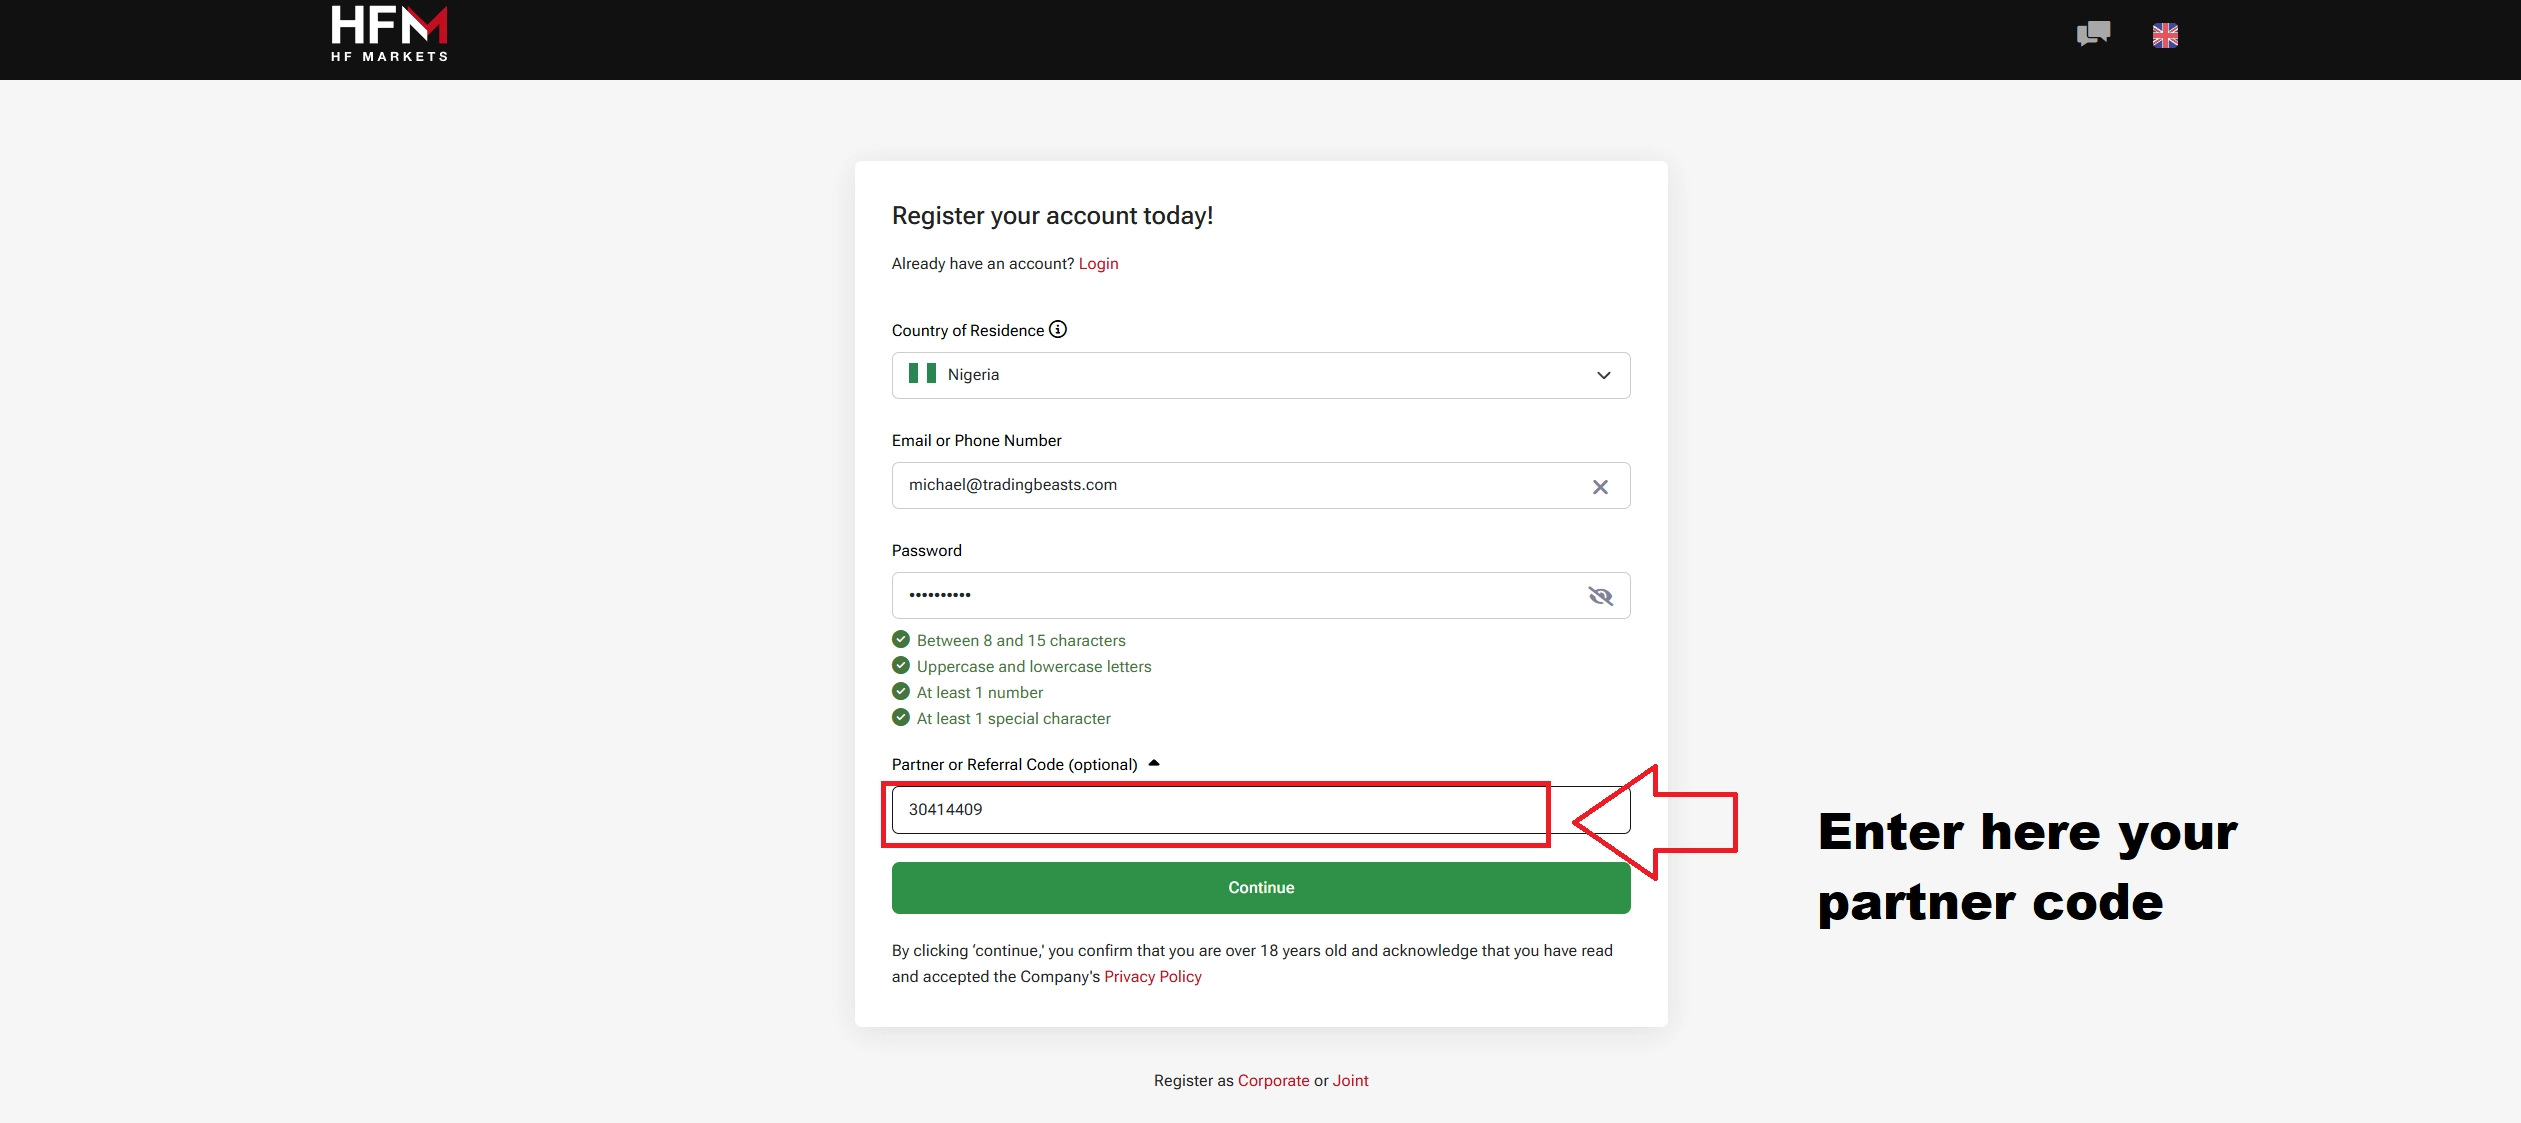Click check beside At least 1 special character
The height and width of the screenshot is (1123, 2521).
(901, 717)
